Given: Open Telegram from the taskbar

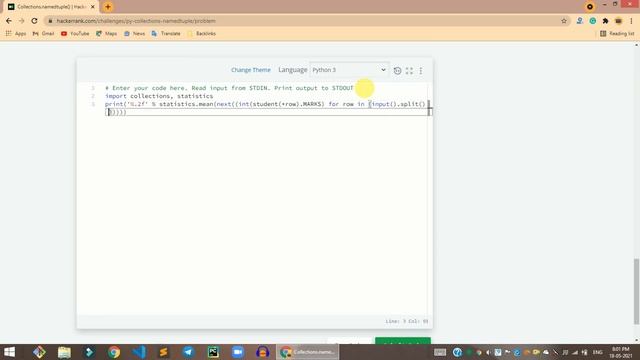Looking at the screenshot, I should 188,352.
